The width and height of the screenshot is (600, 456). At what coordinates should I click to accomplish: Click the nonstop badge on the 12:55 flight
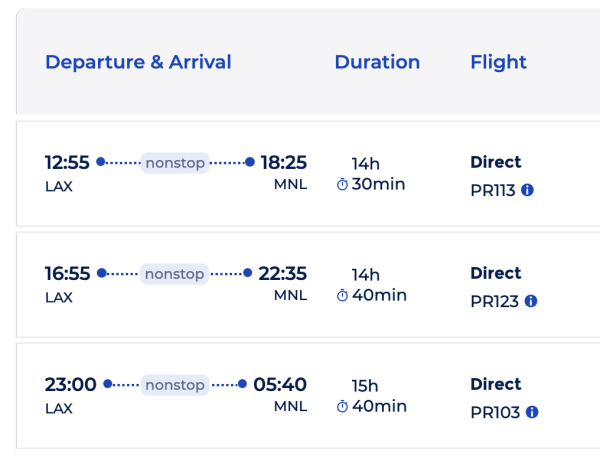[x=175, y=163]
